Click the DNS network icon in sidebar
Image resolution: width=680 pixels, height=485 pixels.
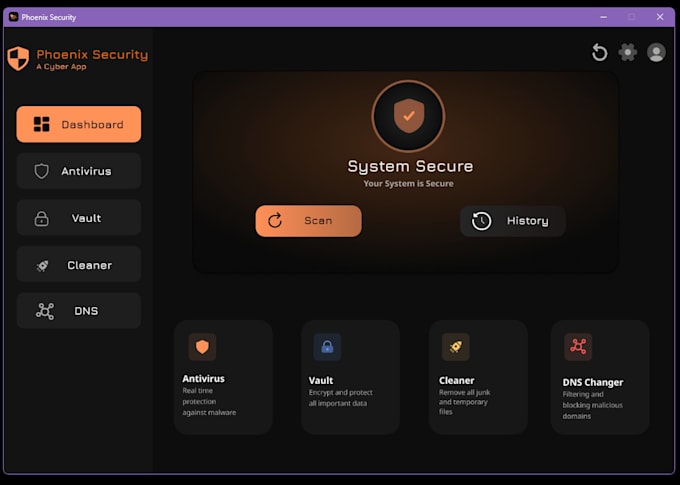point(45,311)
